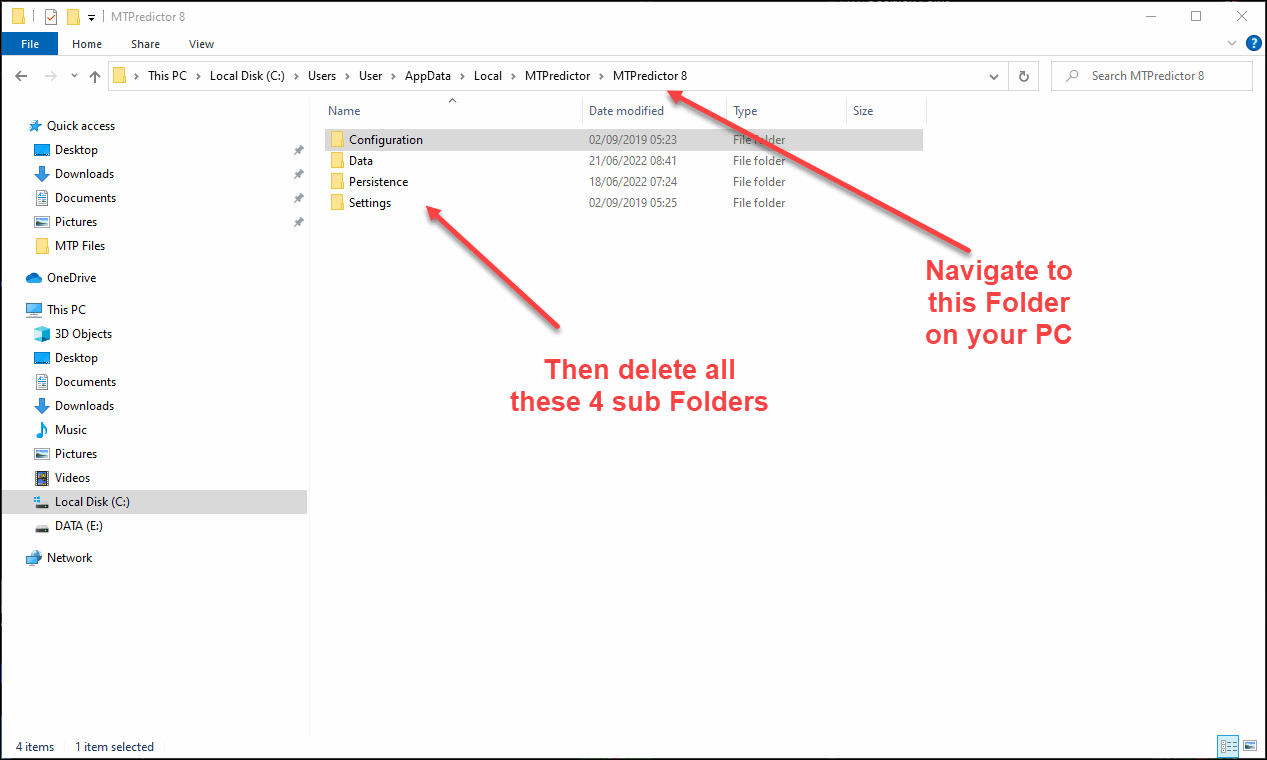Open the Help question mark icon
This screenshot has width=1267, height=760.
(x=1253, y=44)
